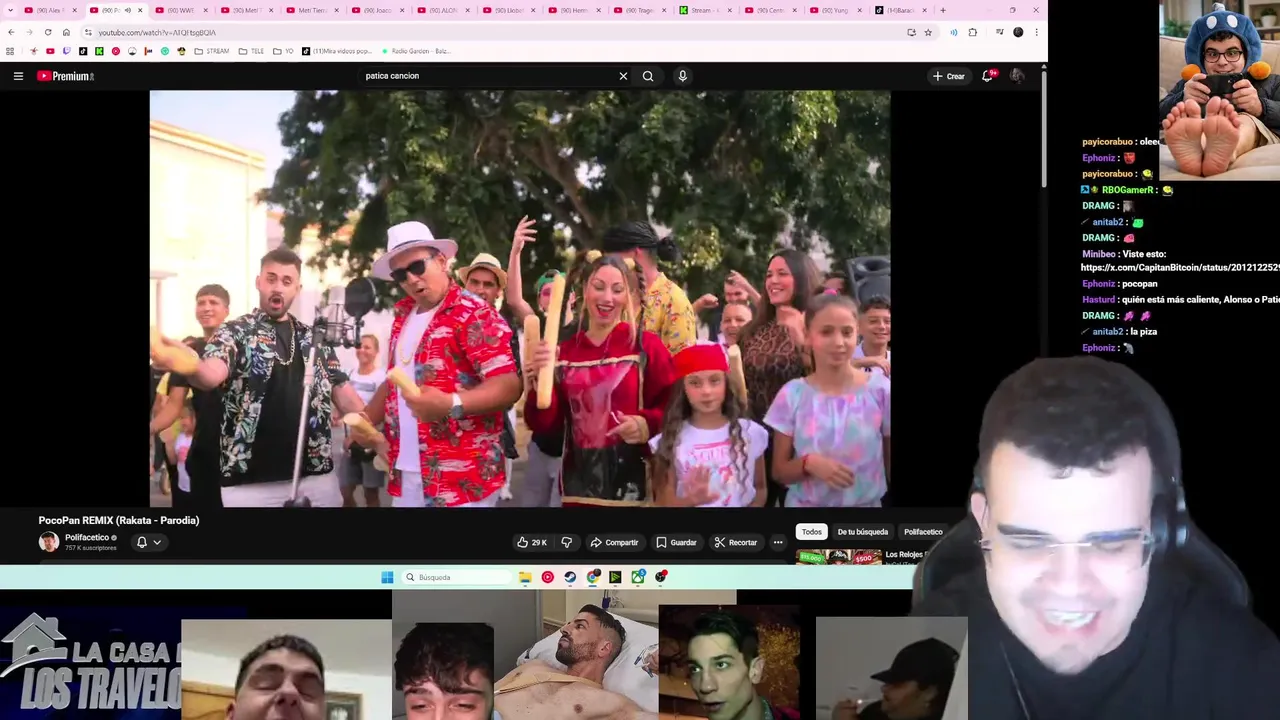
Task: Open the YO bookmarks folder
Action: tap(281, 51)
